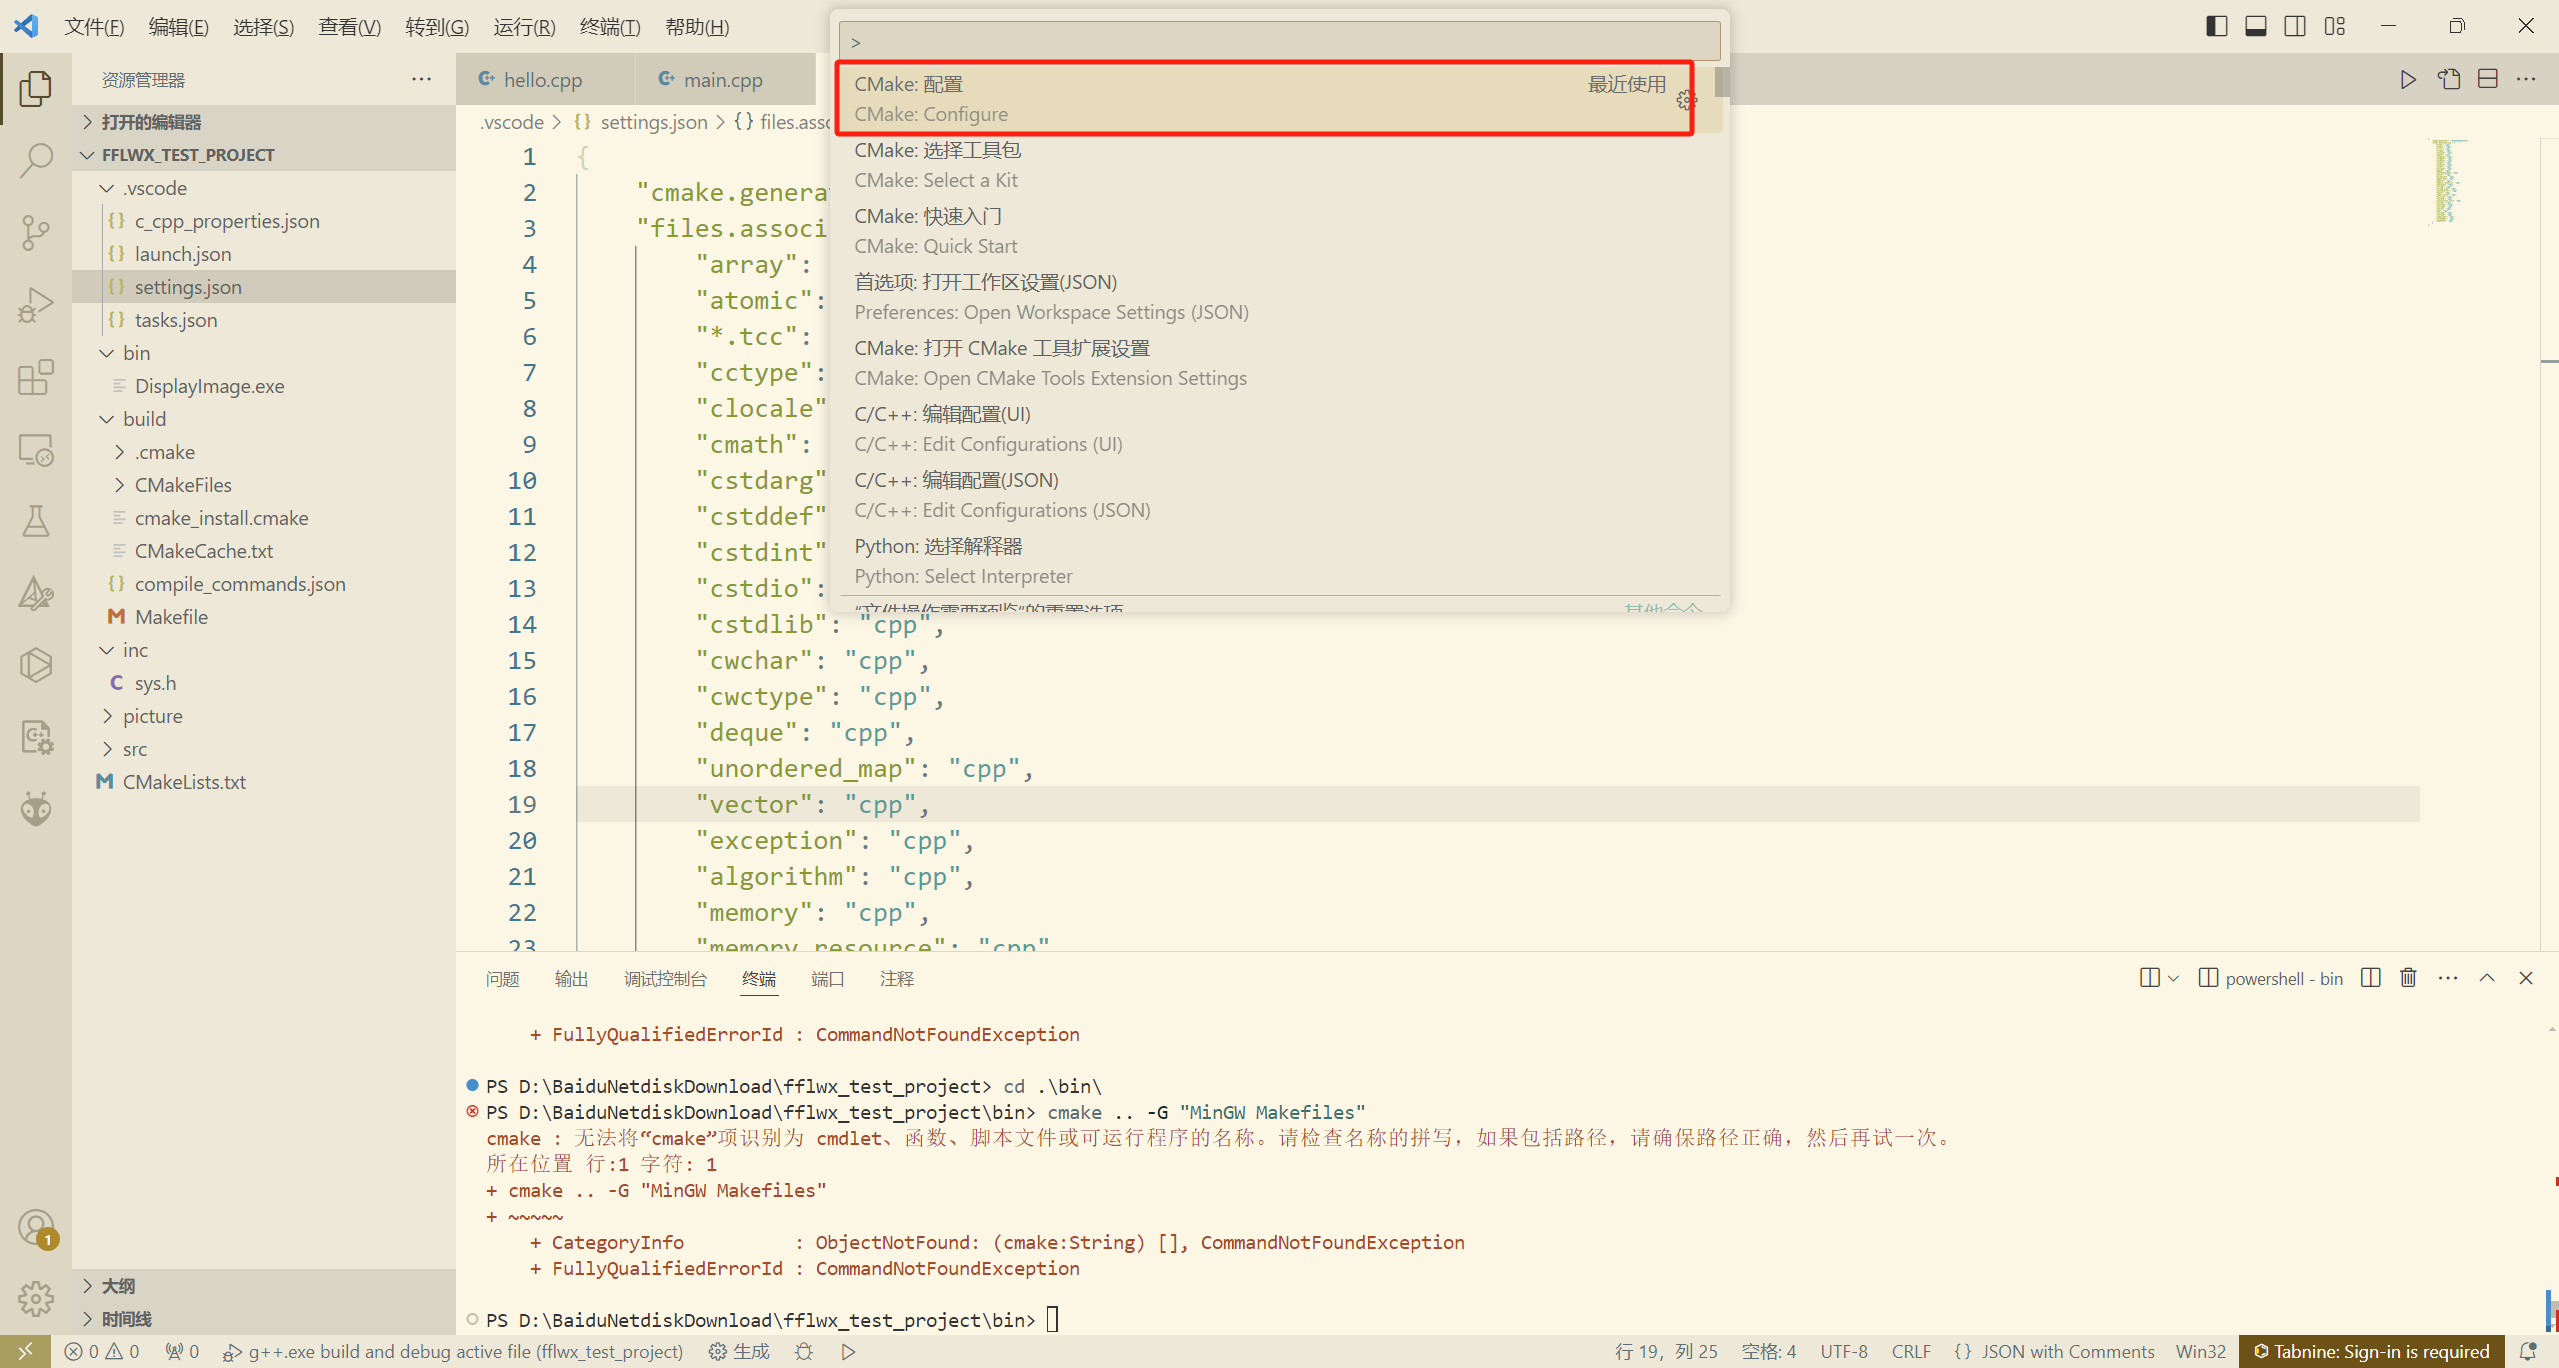Toggle the bottom panel visibility

coord(2256,26)
